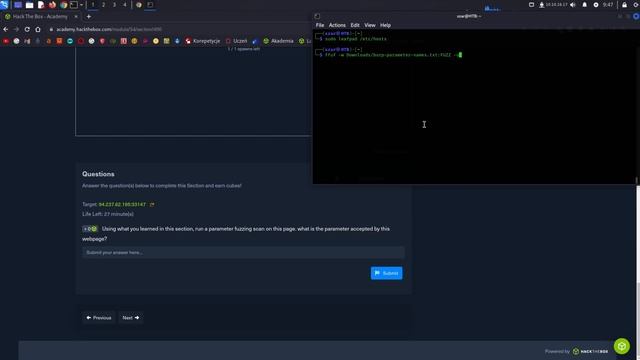Screen dimensions: 640x360
Task: Open a new browser tab
Action: pos(89,17)
